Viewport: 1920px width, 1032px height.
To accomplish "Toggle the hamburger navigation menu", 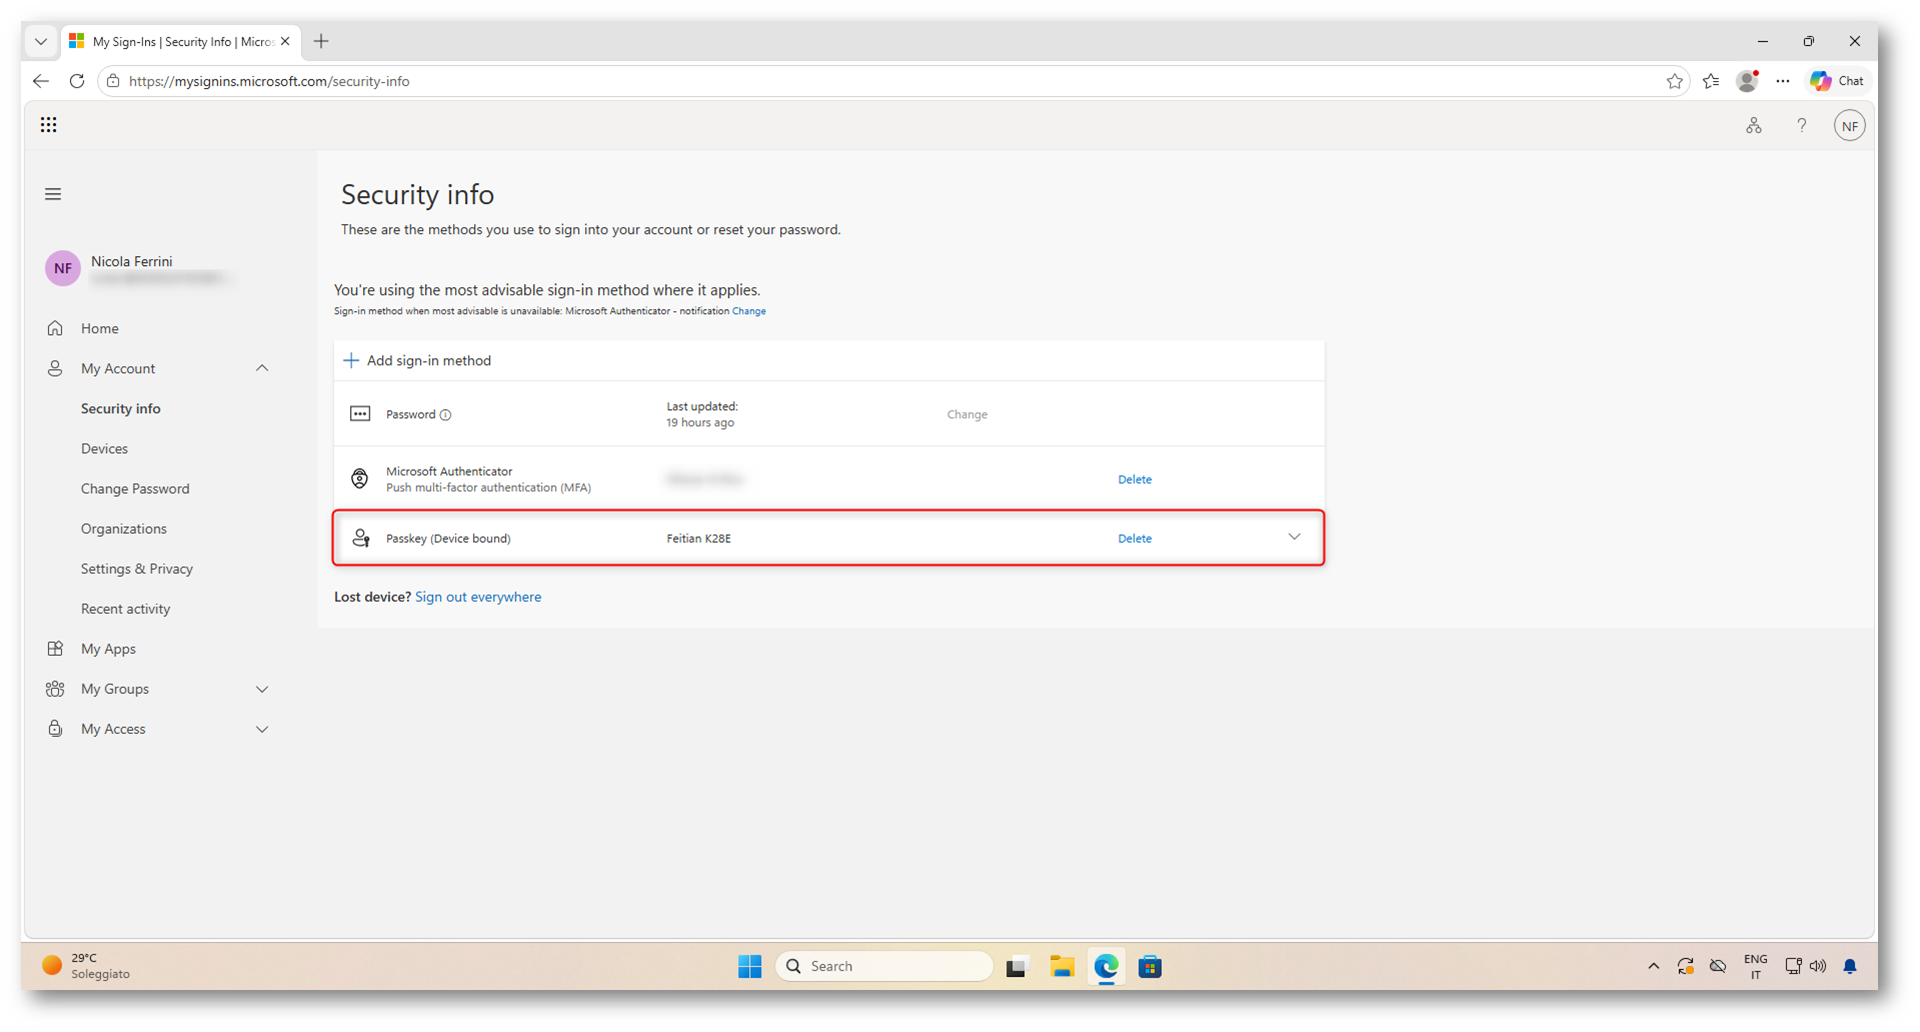I will 53,194.
